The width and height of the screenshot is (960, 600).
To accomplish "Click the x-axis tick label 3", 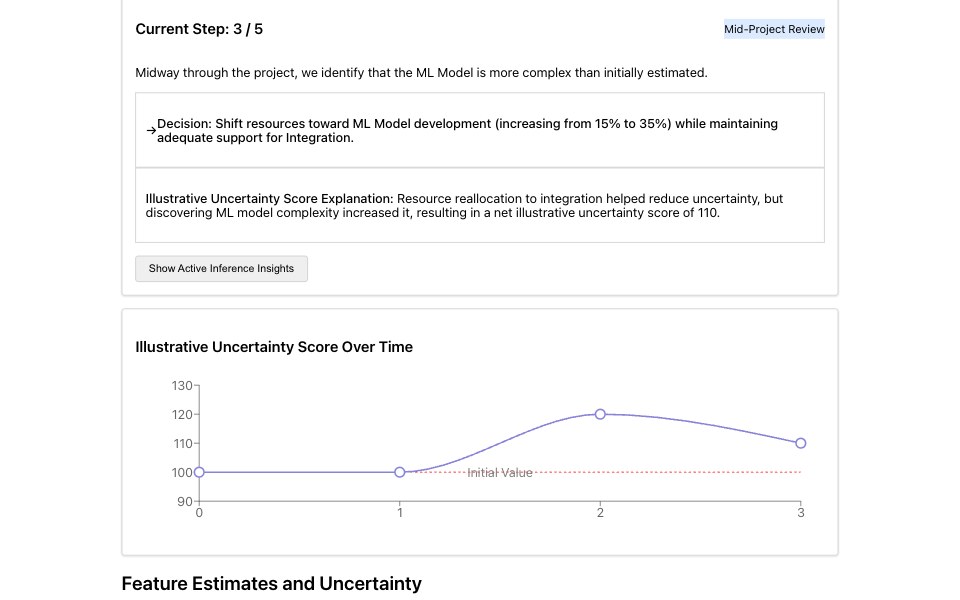I will (801, 512).
